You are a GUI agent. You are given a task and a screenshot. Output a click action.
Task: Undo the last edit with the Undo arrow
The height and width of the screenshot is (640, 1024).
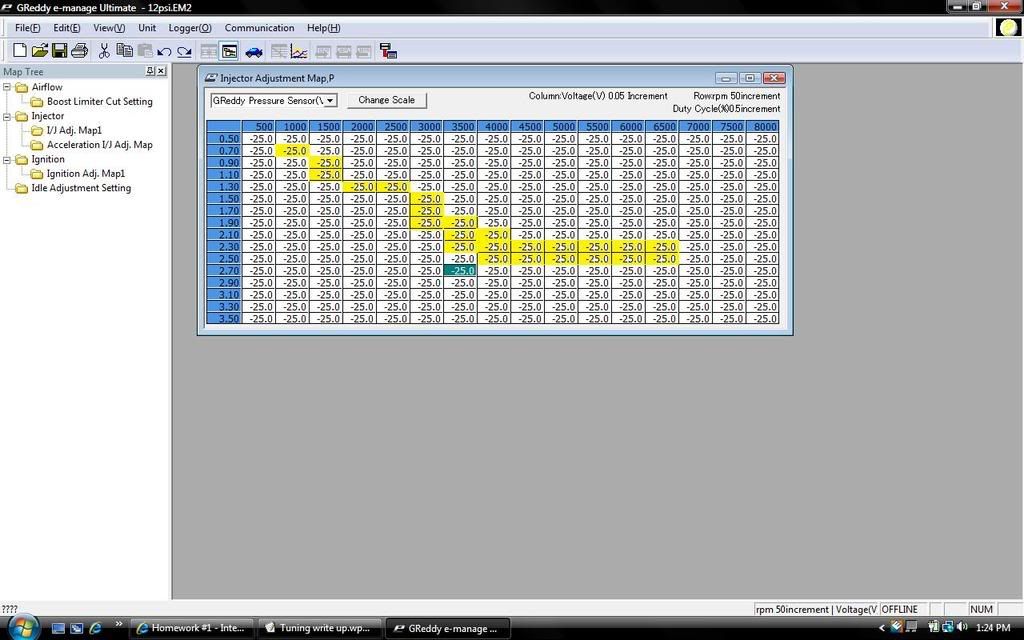164,52
